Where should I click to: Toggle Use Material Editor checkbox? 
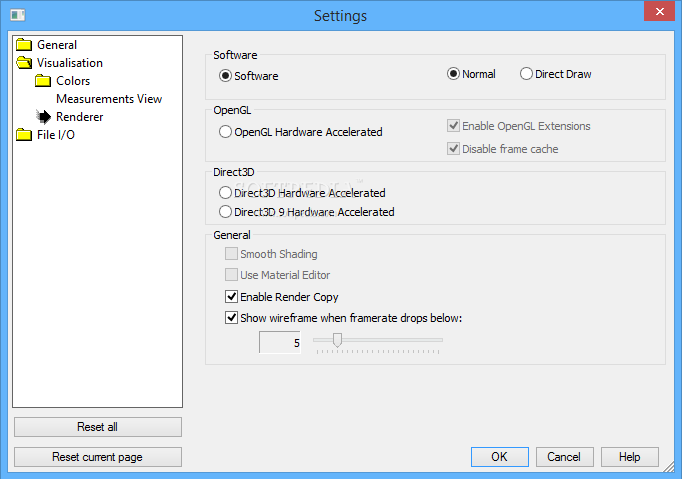point(231,275)
